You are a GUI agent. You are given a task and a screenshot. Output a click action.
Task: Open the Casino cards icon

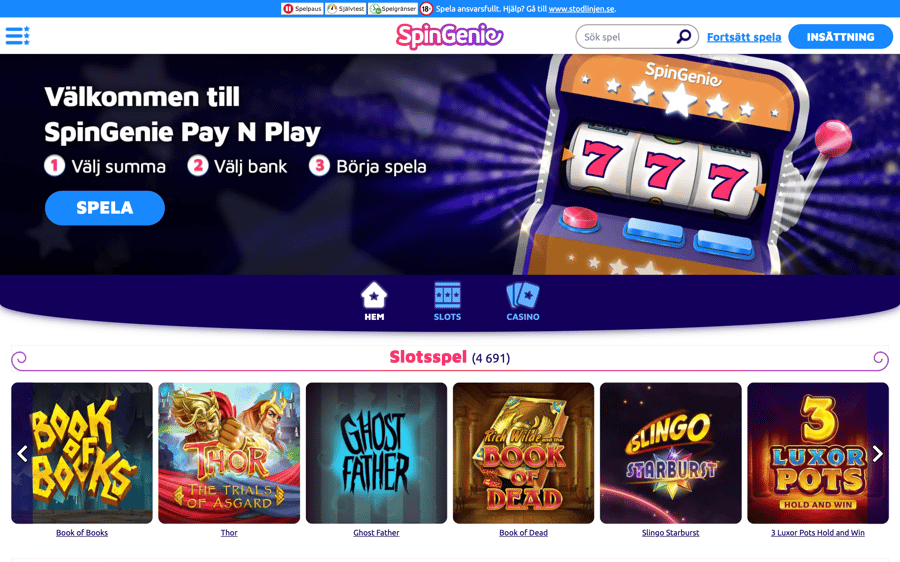pyautogui.click(x=522, y=301)
